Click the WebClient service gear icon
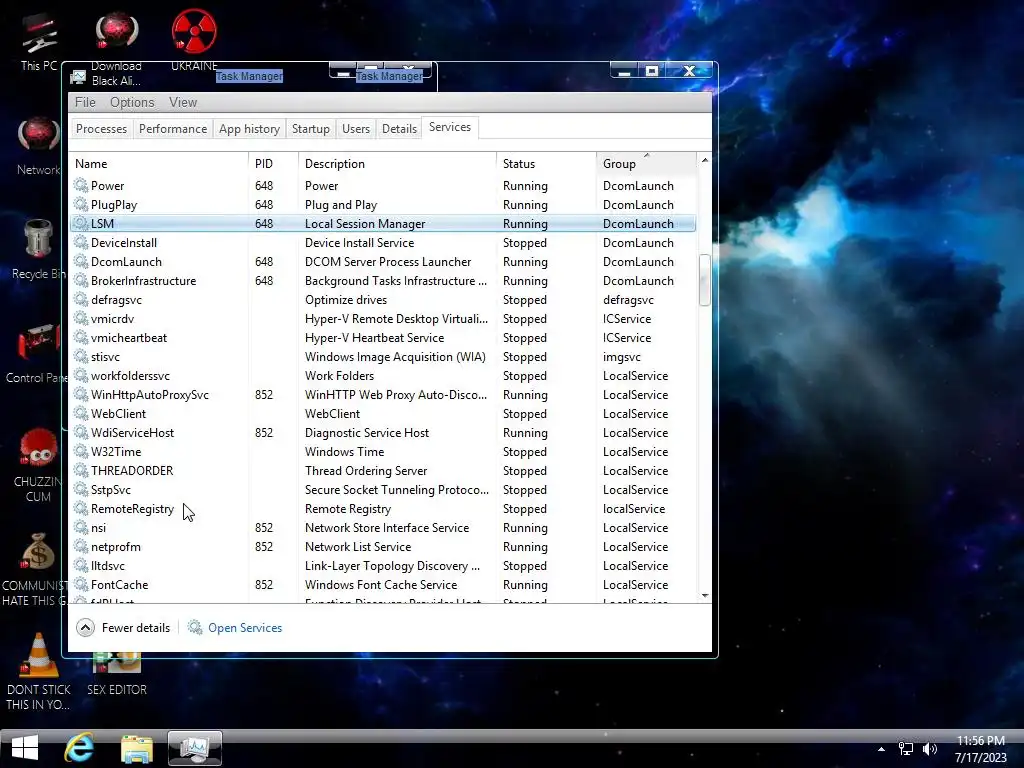 pyautogui.click(x=80, y=413)
